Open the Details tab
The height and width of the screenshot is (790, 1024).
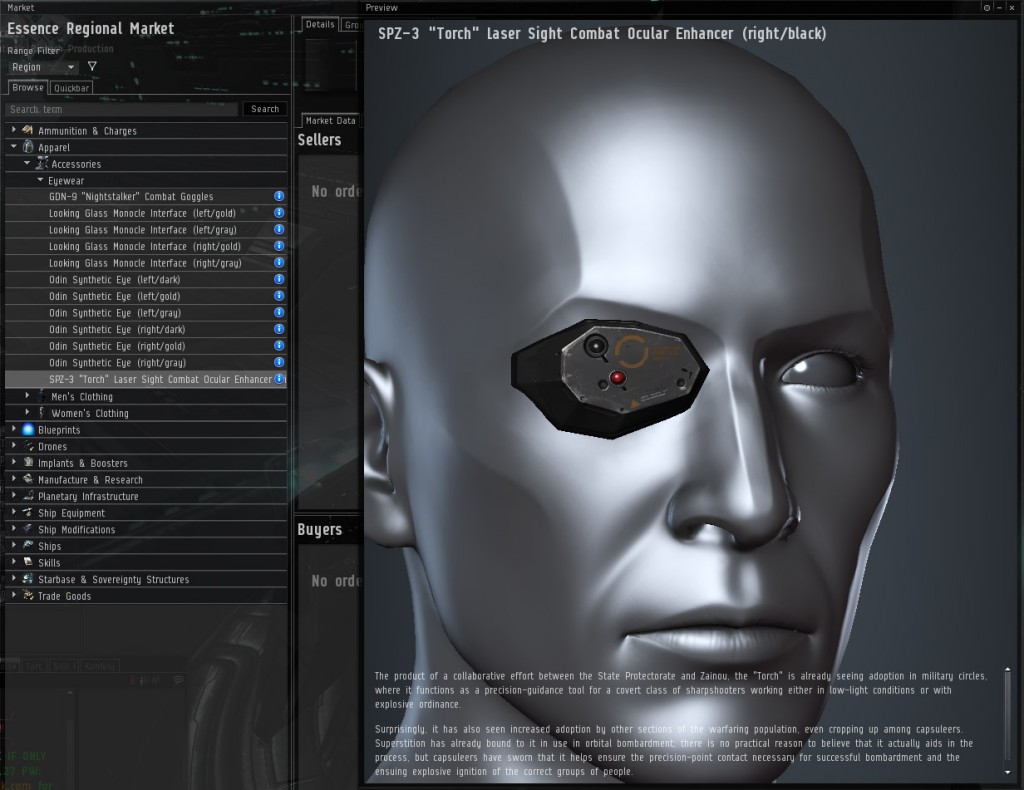(320, 25)
